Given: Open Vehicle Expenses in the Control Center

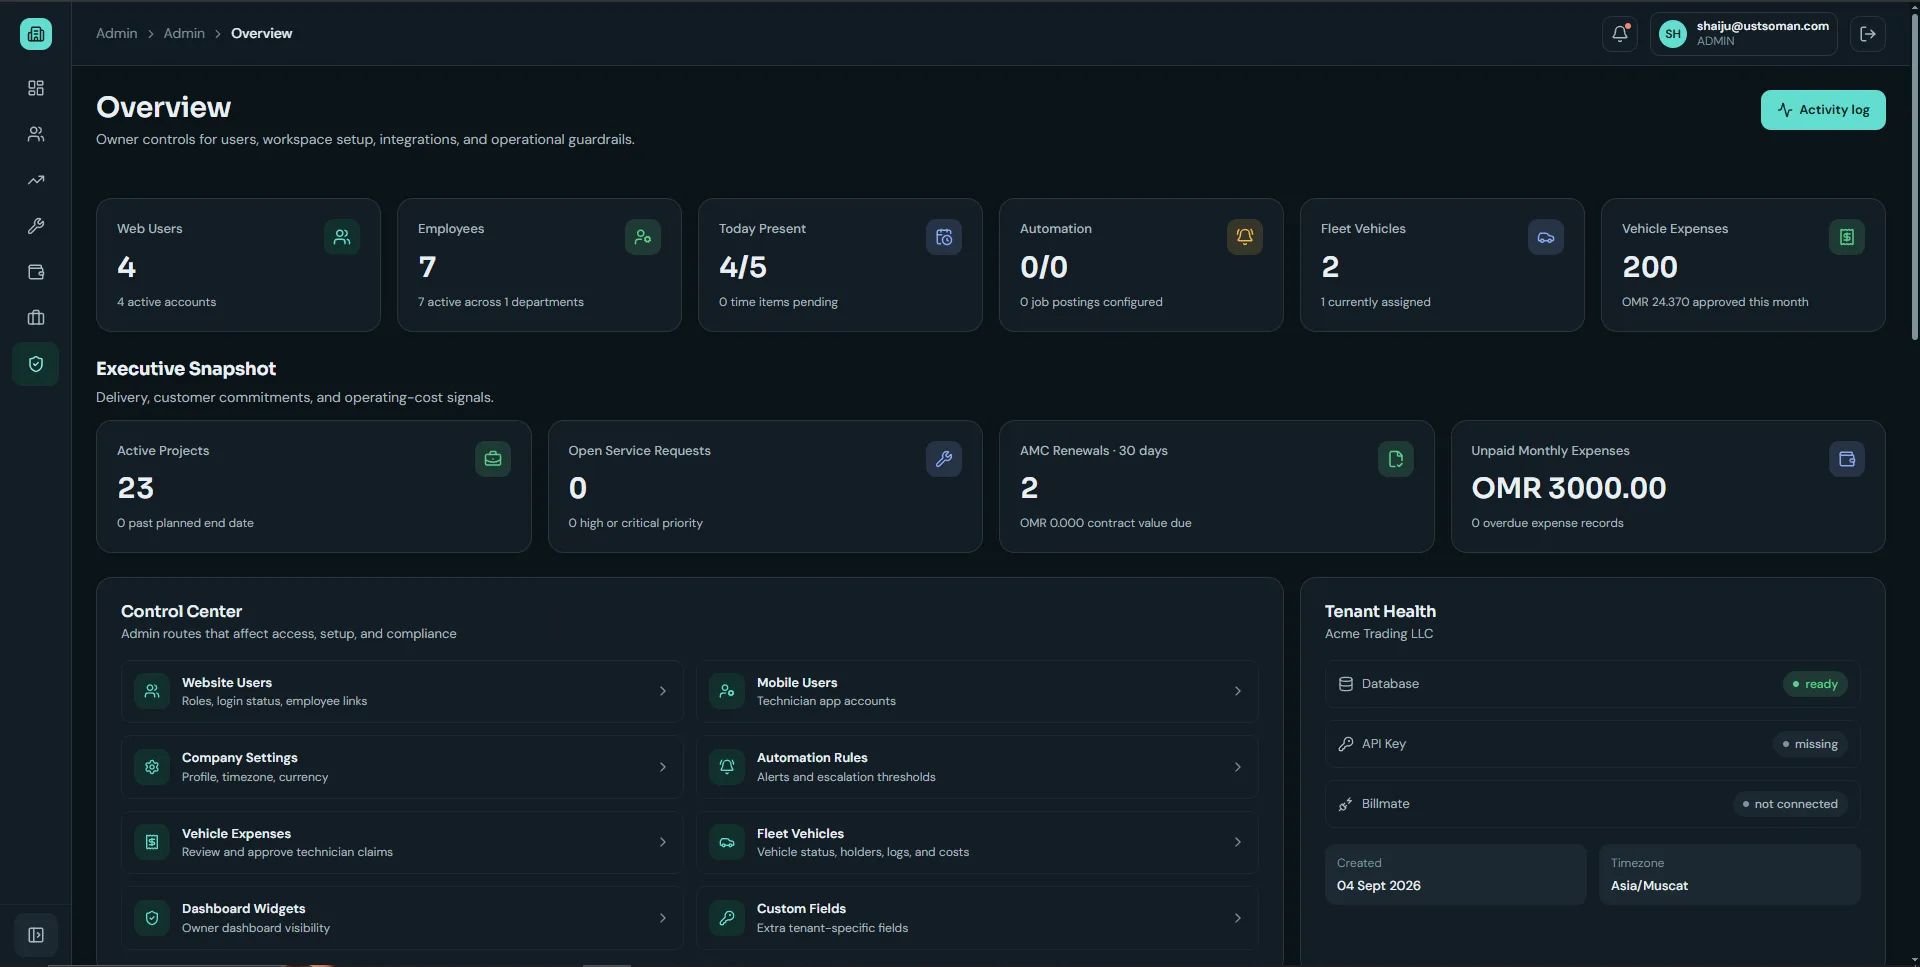Looking at the screenshot, I should pos(402,842).
